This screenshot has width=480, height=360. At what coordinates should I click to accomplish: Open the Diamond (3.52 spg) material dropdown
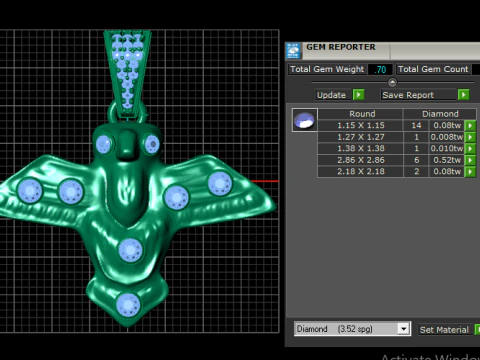tap(403, 329)
